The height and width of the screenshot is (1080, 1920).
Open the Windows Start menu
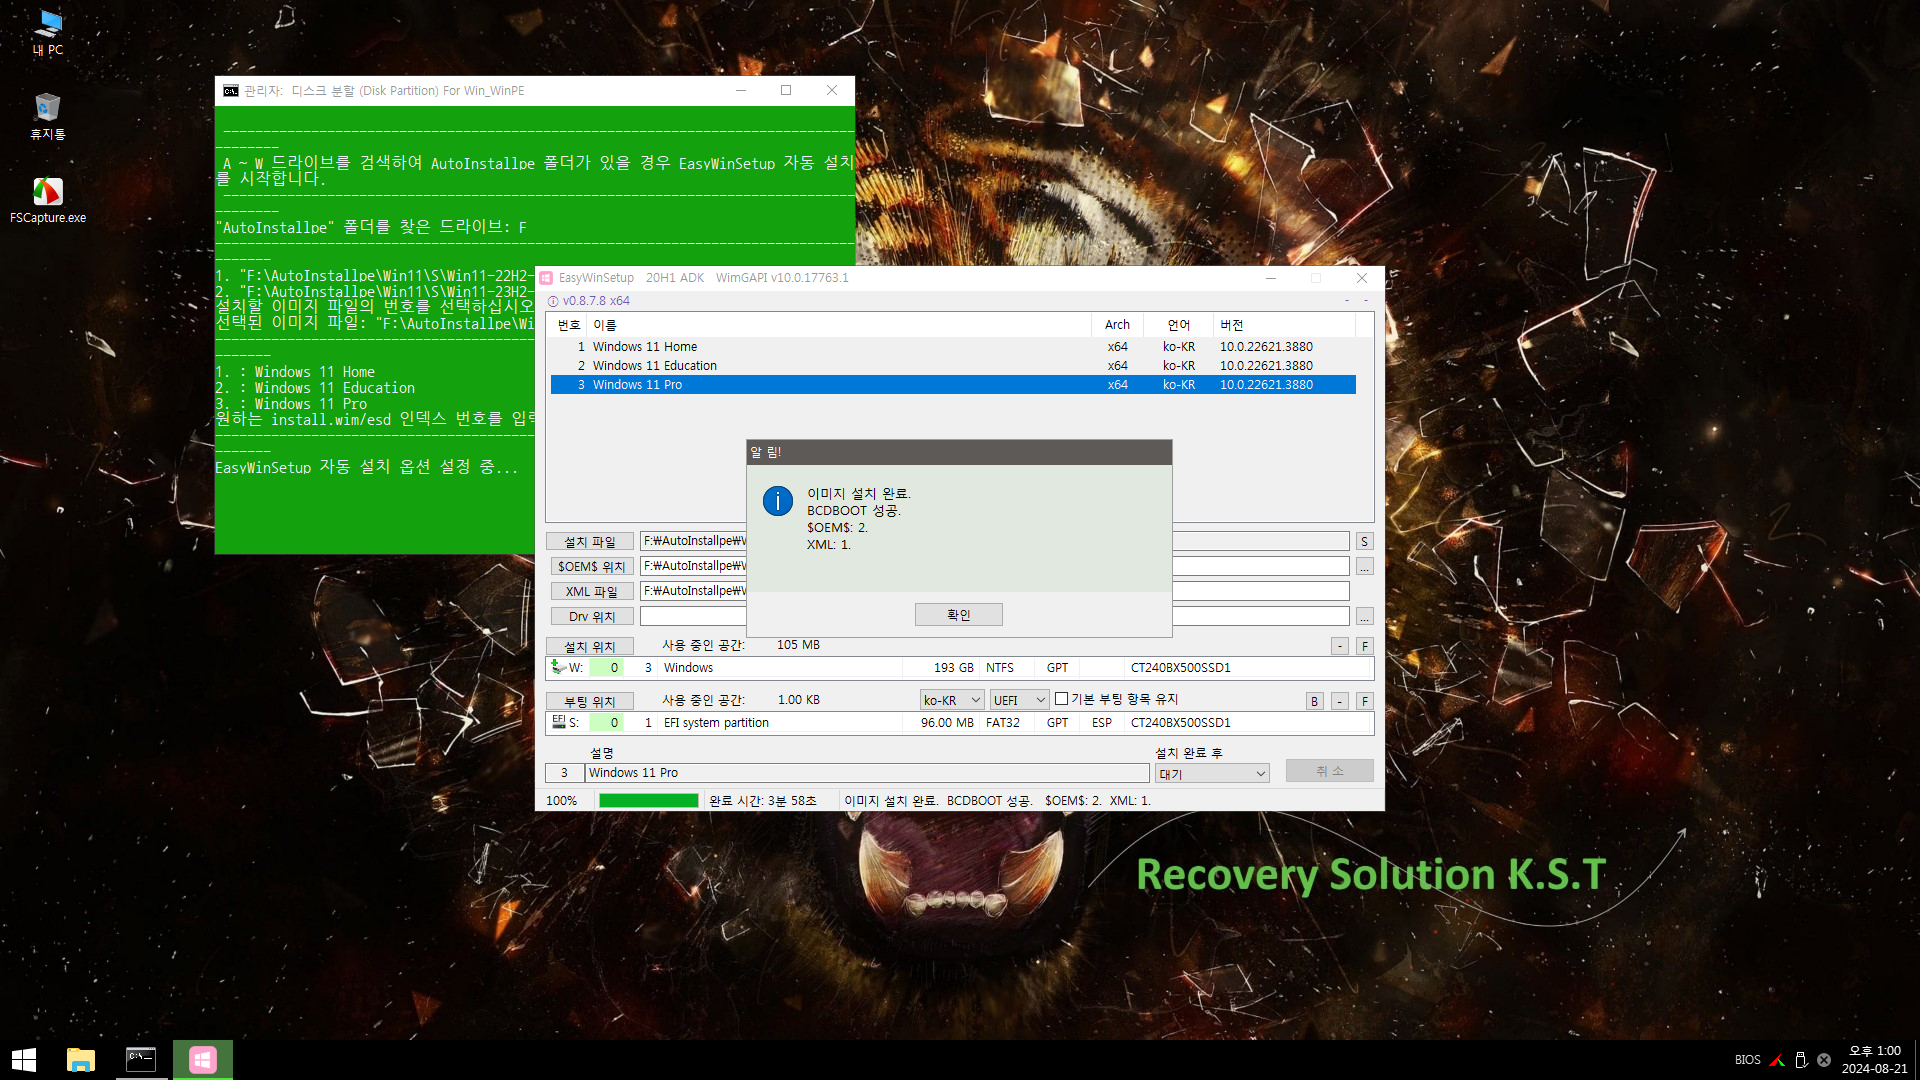pos(24,1060)
